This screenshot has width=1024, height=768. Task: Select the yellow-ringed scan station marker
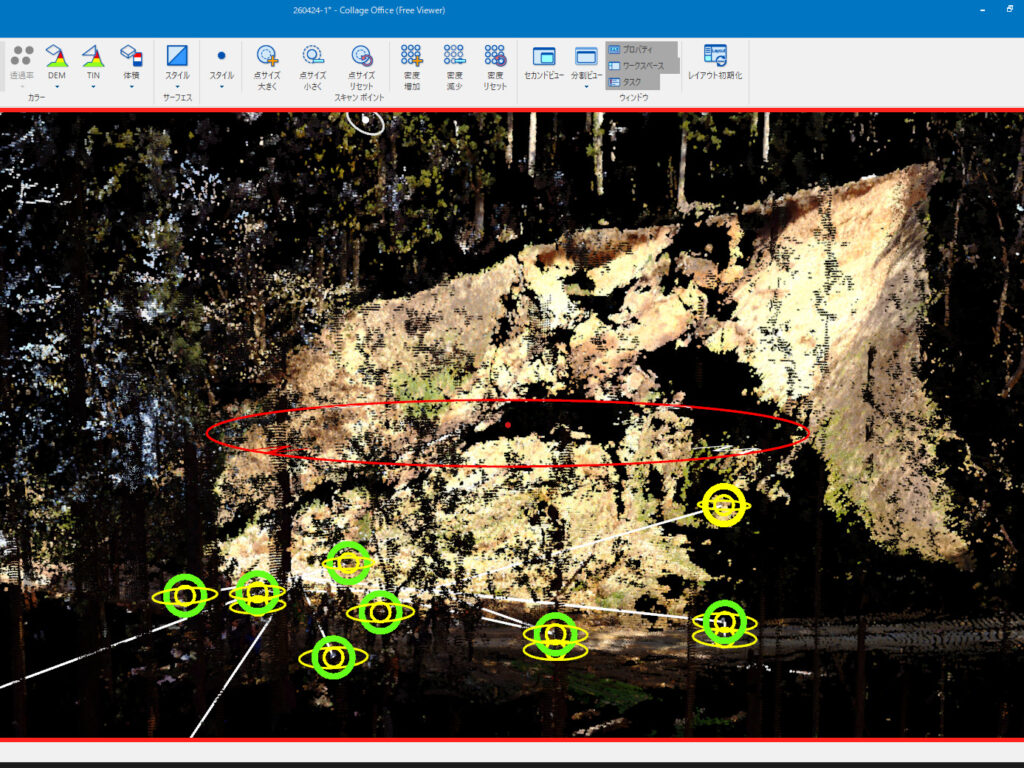pos(723,505)
